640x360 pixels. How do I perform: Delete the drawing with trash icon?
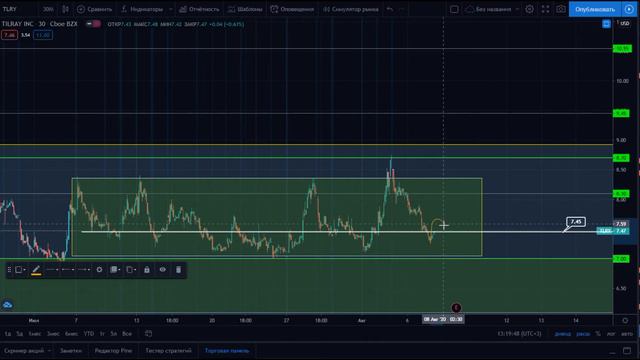pyautogui.click(x=178, y=269)
